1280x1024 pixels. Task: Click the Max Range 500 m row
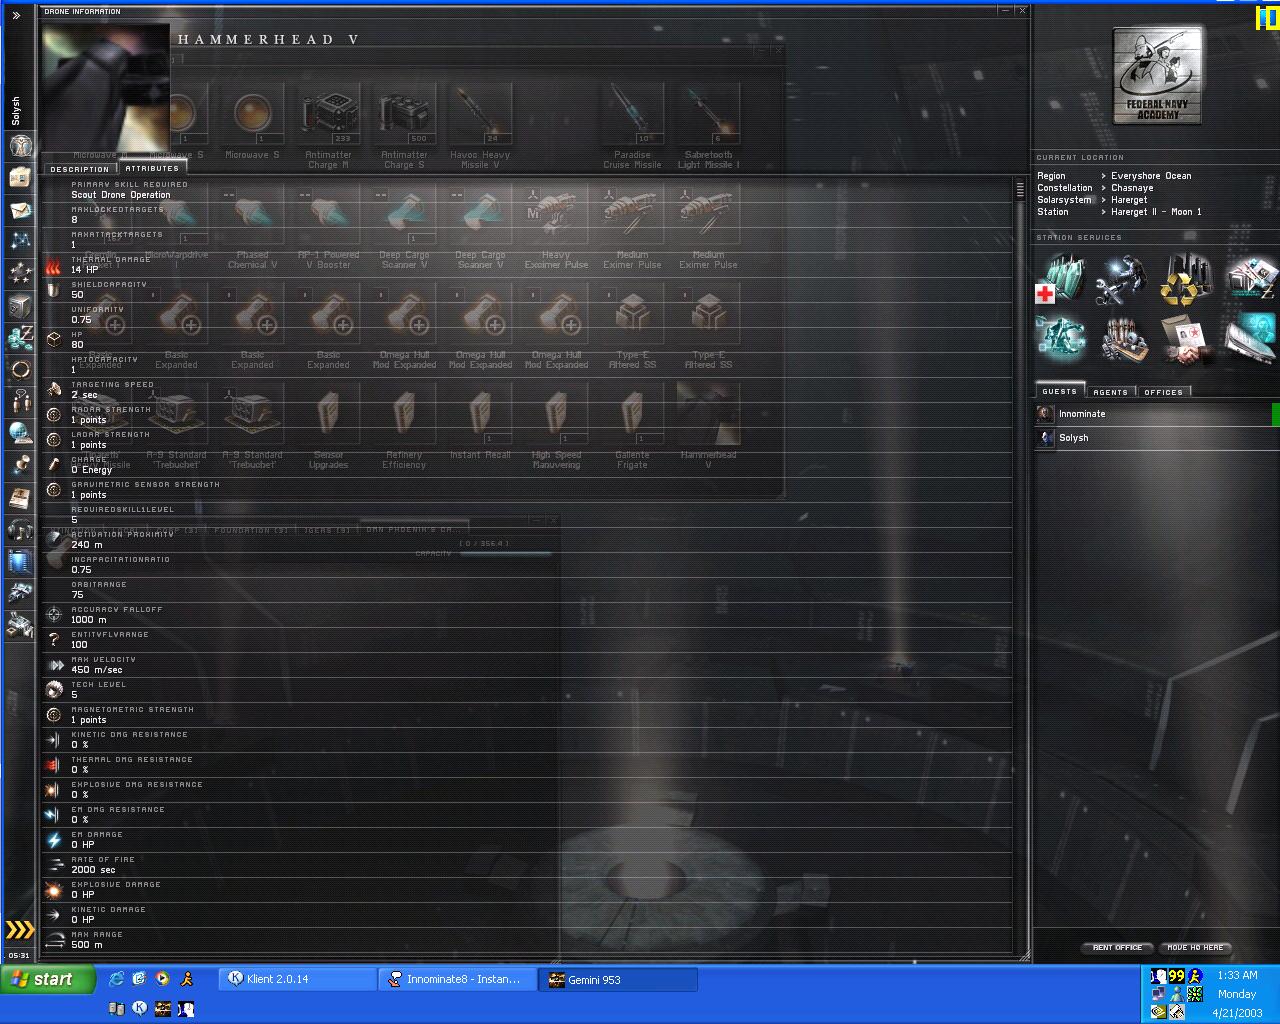tap(526, 940)
